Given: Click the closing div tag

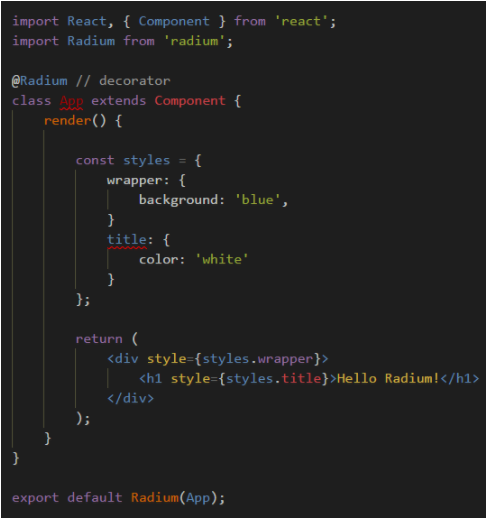Looking at the screenshot, I should click(130, 398).
